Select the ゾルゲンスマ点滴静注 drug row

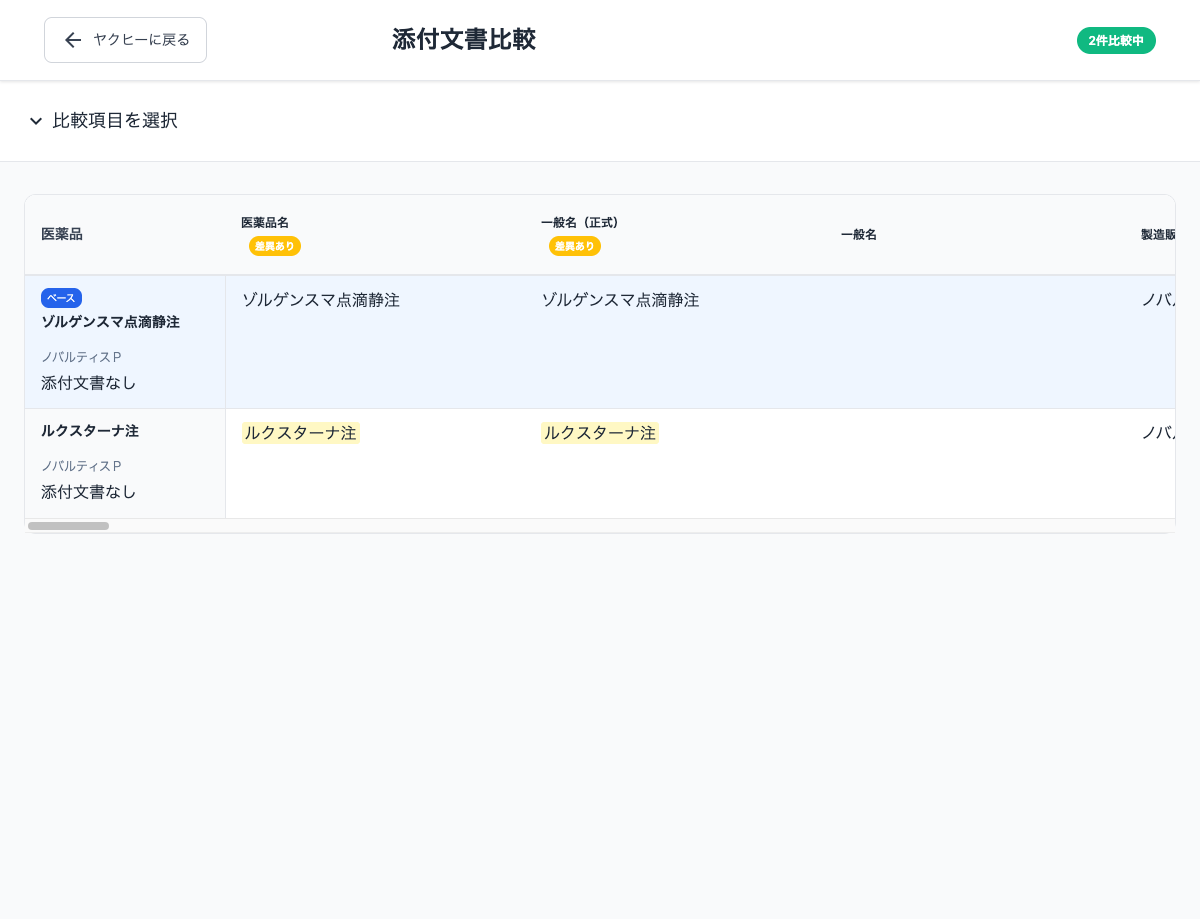111,322
